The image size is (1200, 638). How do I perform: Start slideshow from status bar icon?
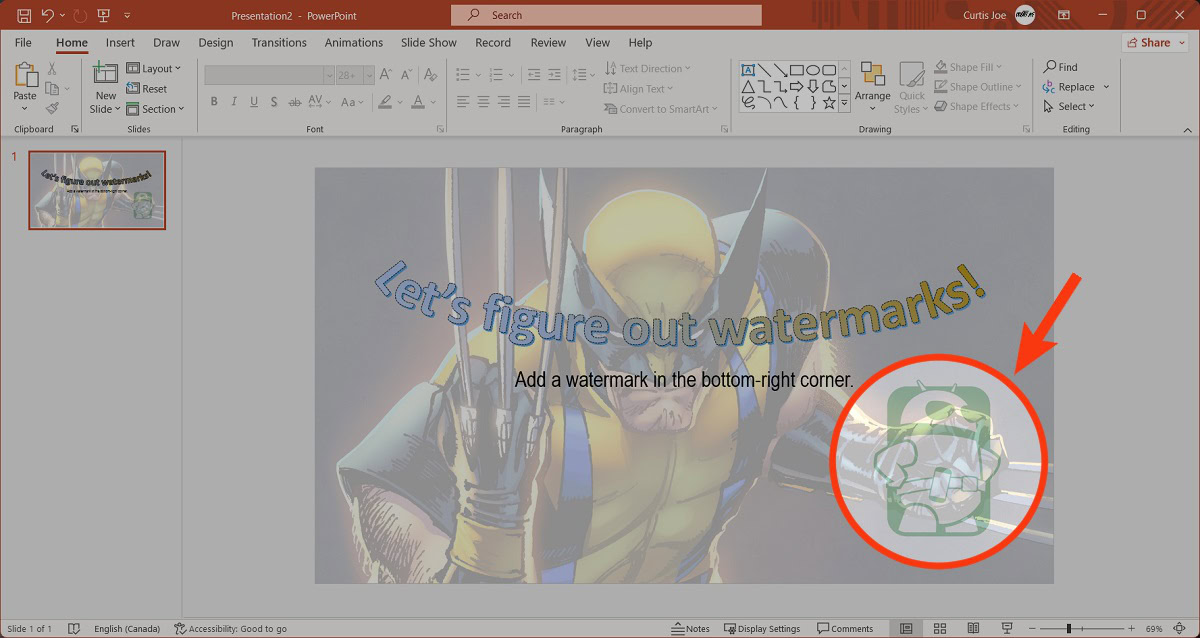pyautogui.click(x=1008, y=628)
